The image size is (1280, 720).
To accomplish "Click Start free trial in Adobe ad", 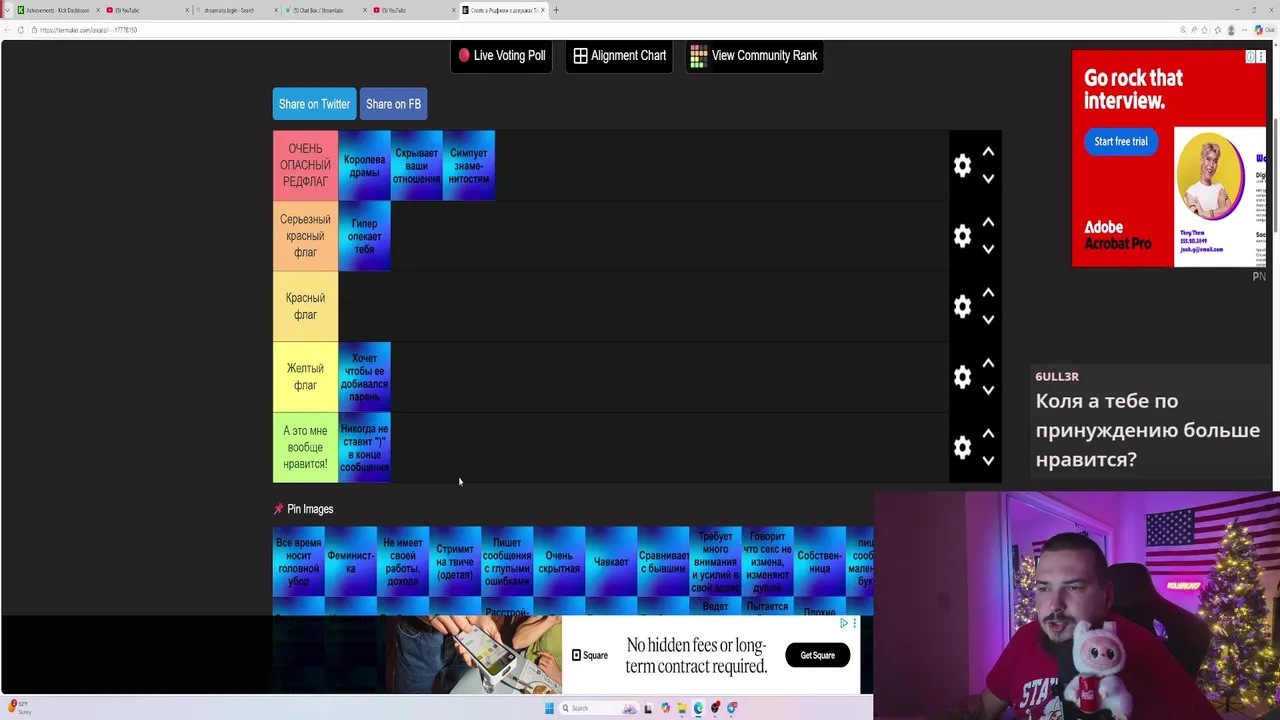I will [x=1120, y=141].
